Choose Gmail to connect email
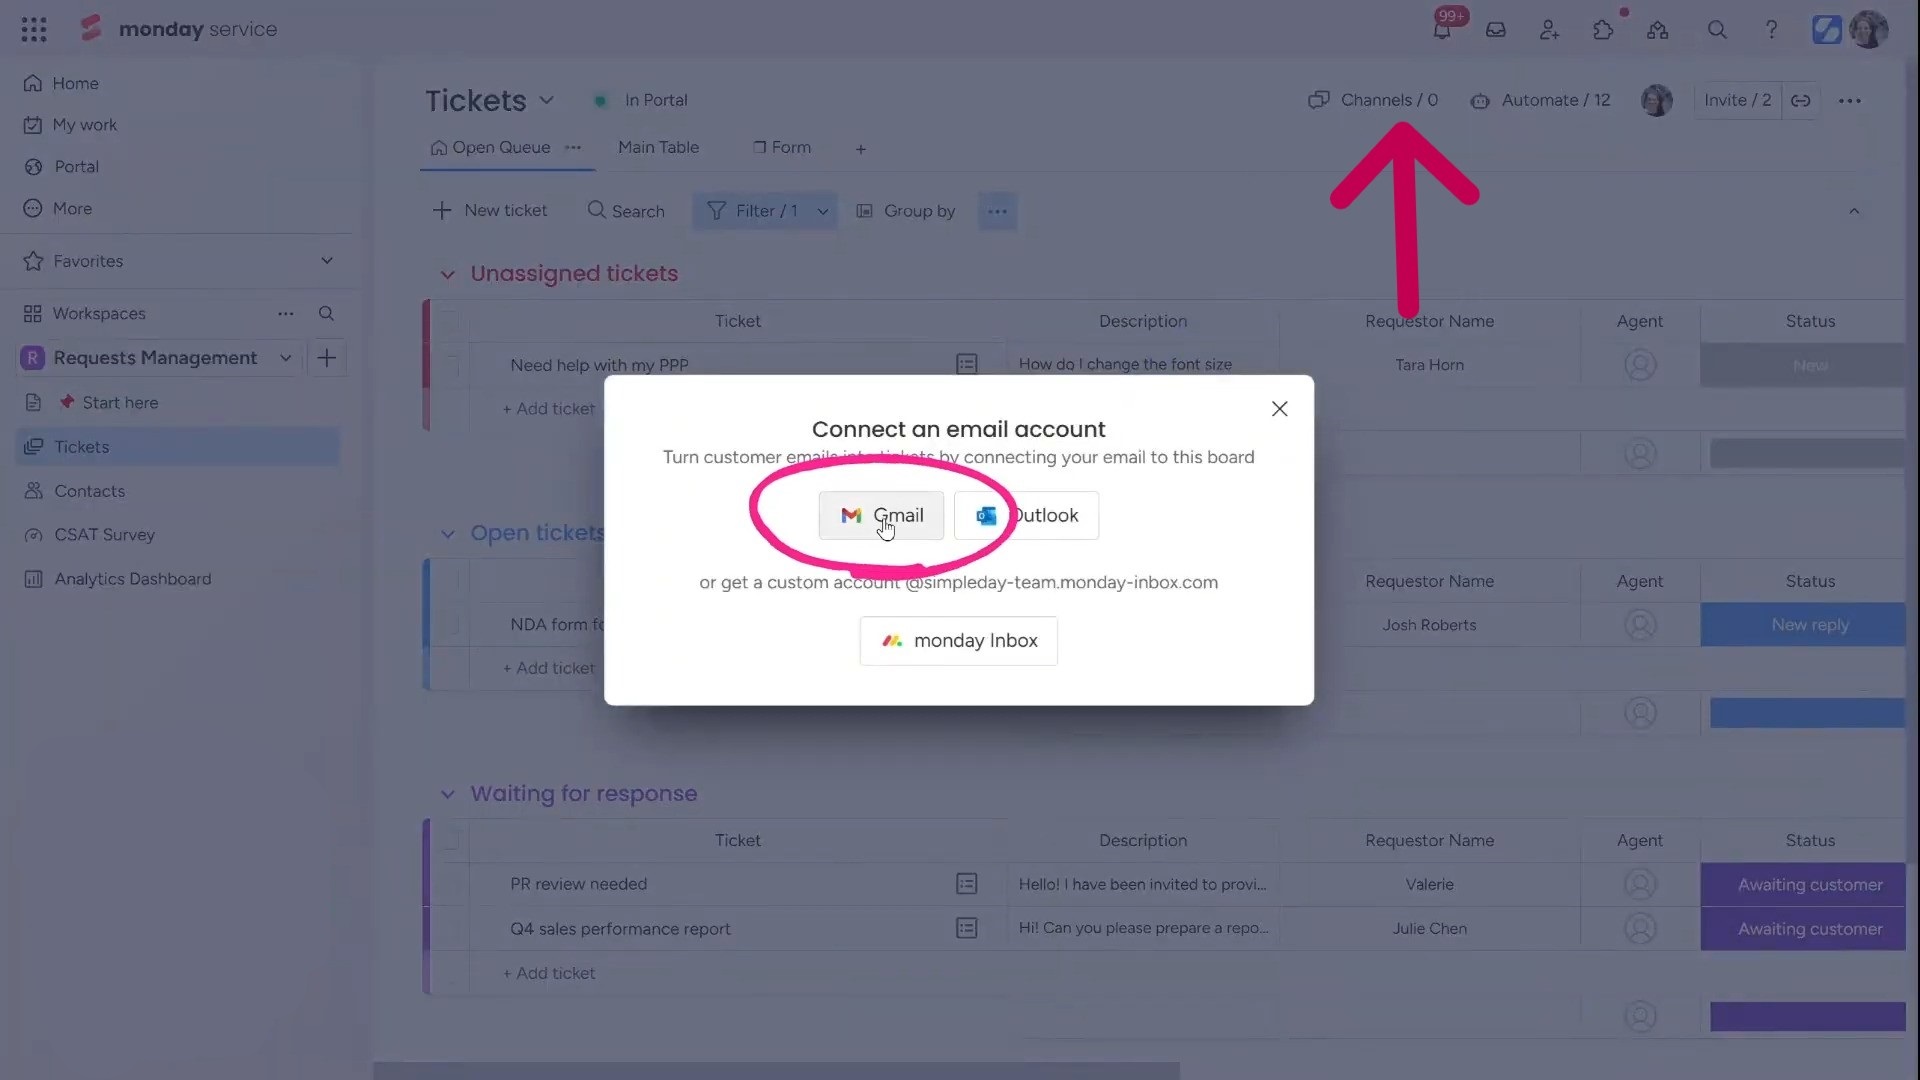 (881, 515)
